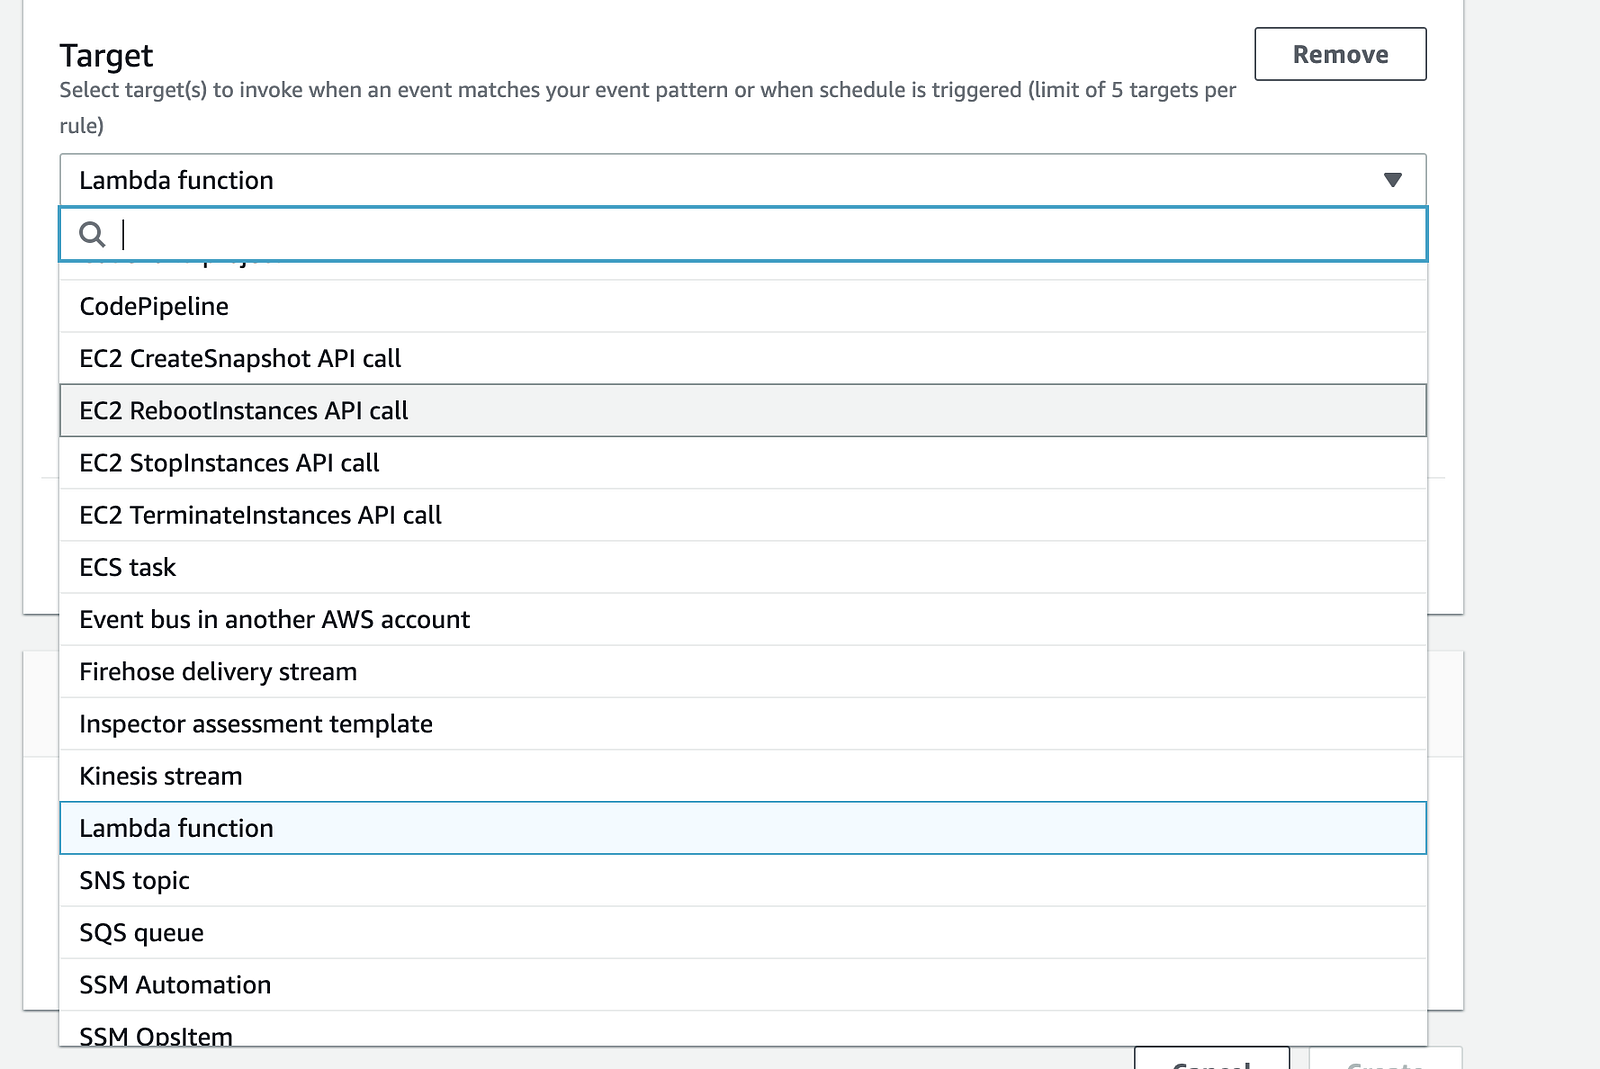Select EC2 RebootInstances API call
This screenshot has height=1069, width=1600.
tap(244, 411)
